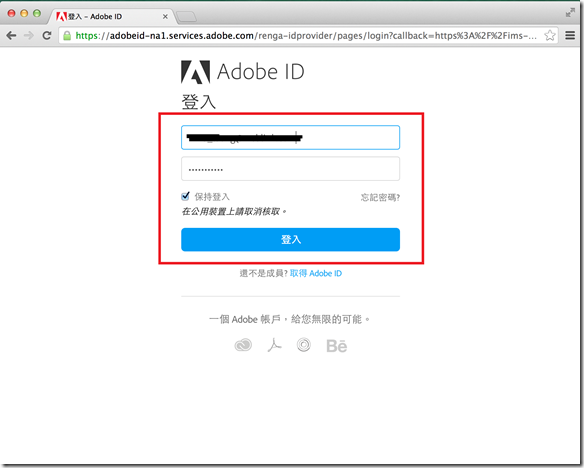Click the 一個 Adobe 帳戶 tagline text
This screenshot has width=584, height=468.
pyautogui.click(x=289, y=319)
